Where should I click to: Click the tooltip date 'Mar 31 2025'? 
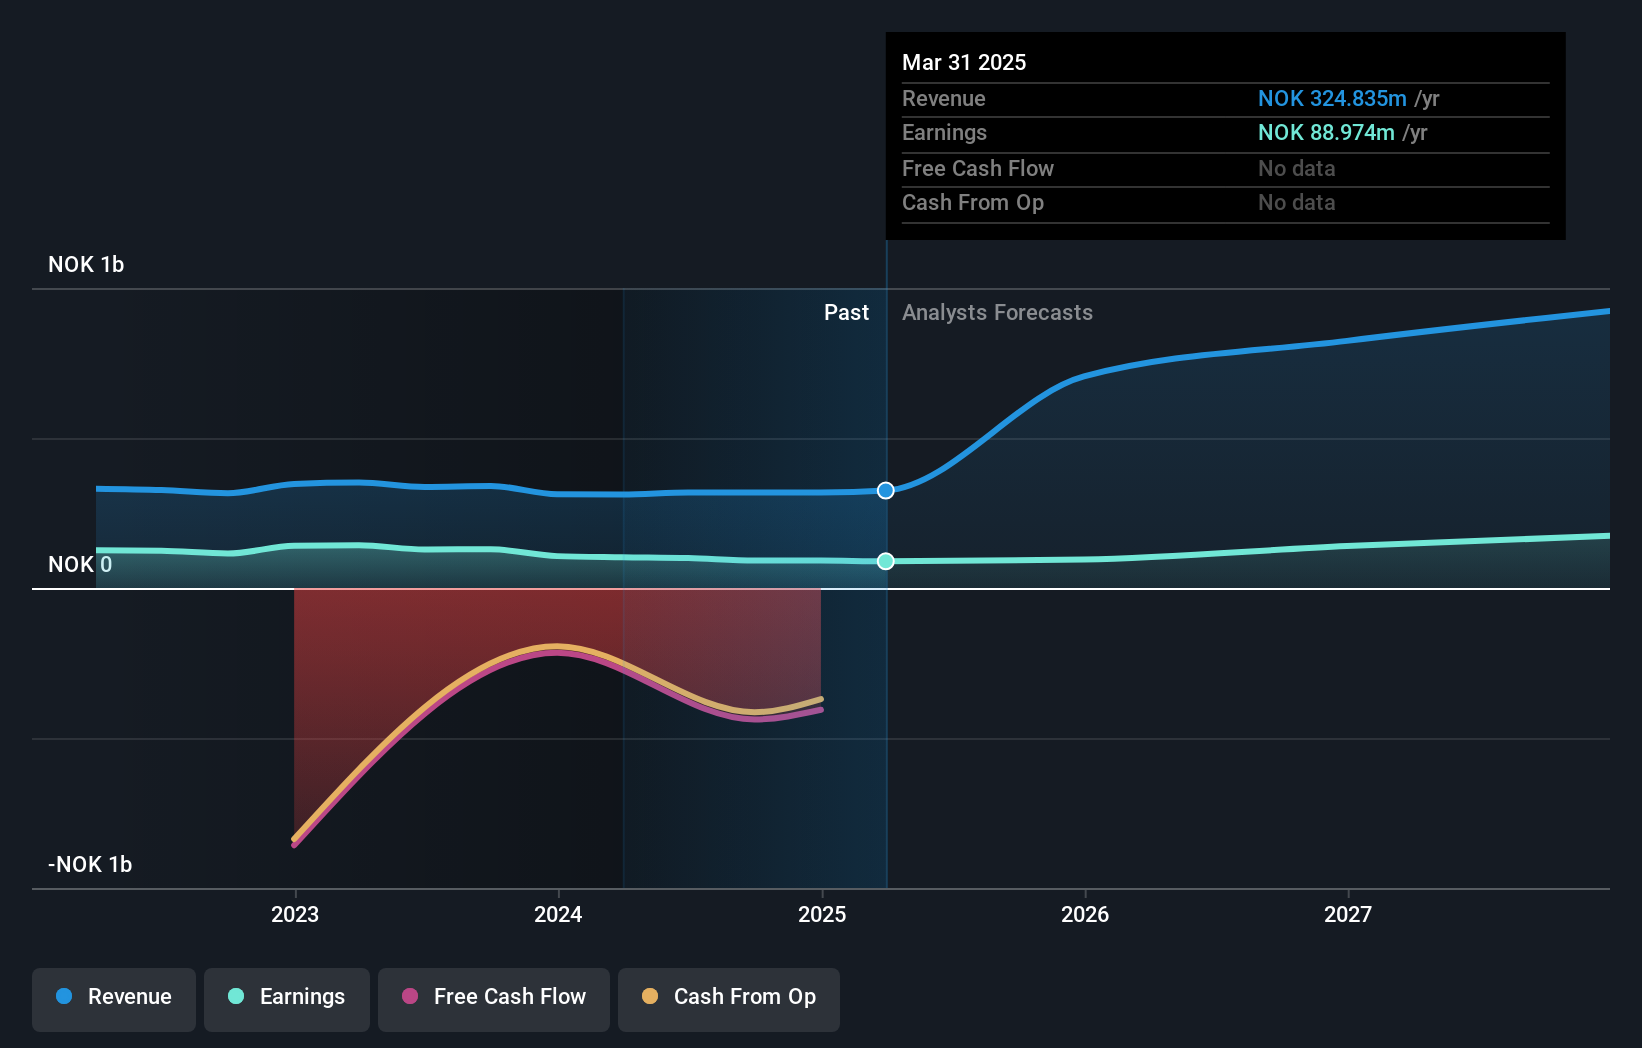point(964,62)
